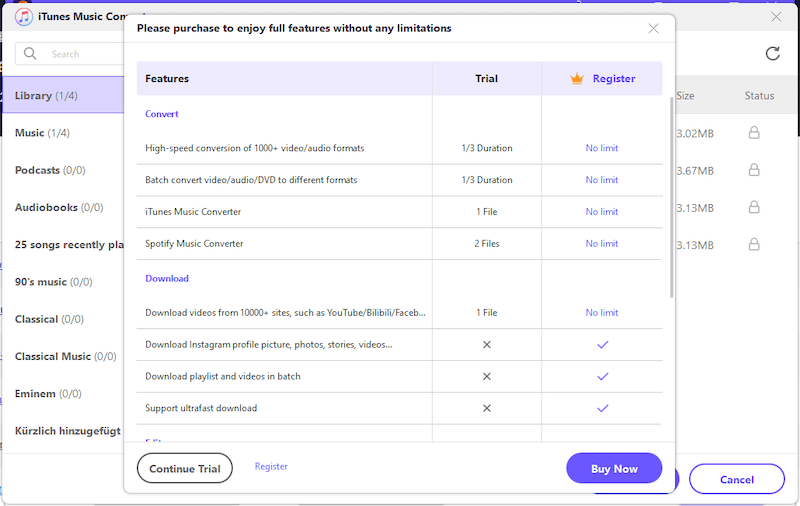Click into the Search input field

(x=80, y=54)
